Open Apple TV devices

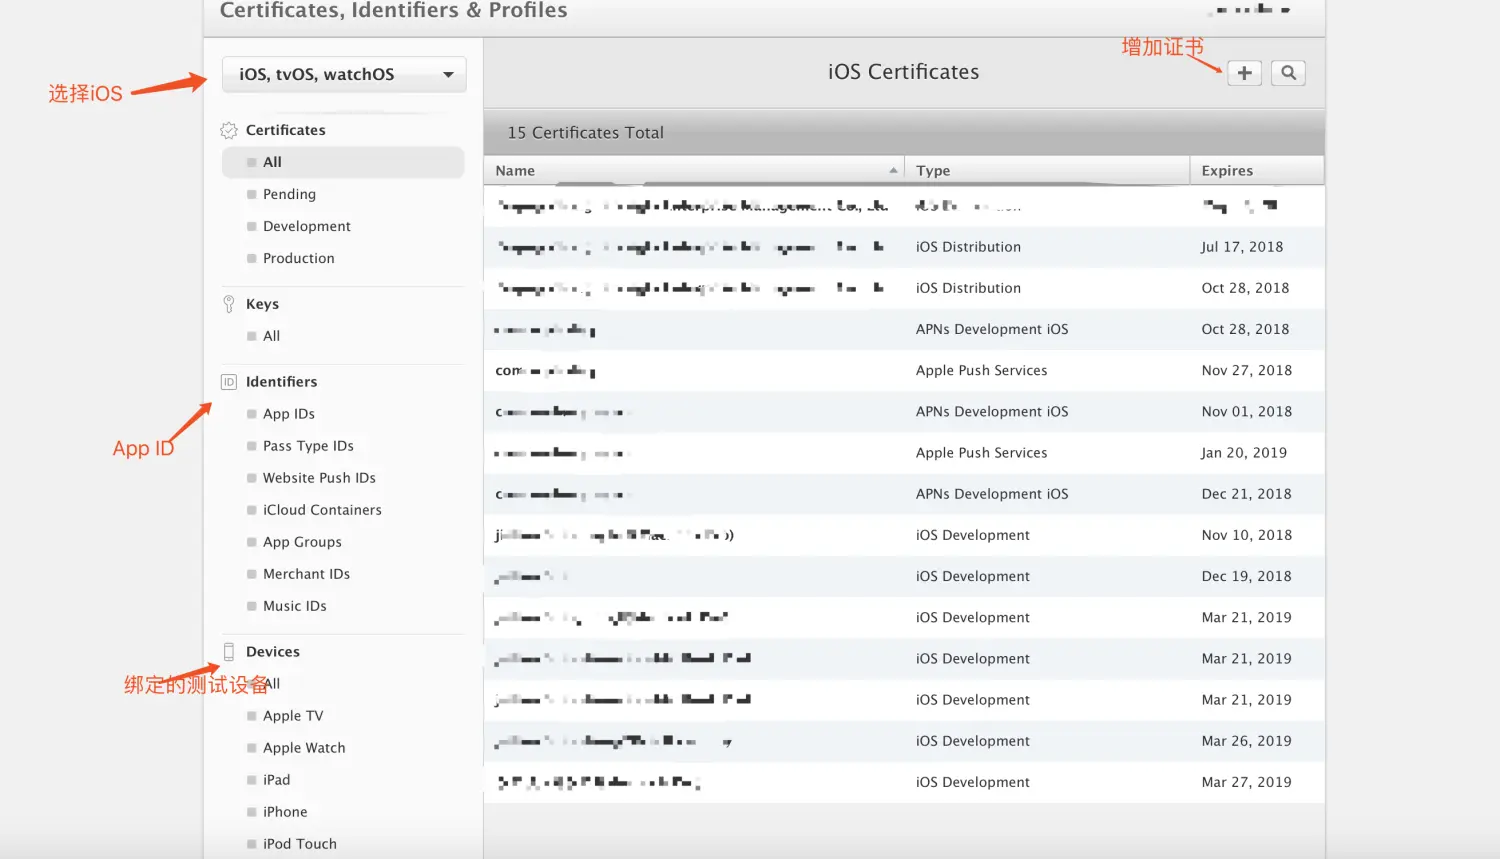(293, 716)
